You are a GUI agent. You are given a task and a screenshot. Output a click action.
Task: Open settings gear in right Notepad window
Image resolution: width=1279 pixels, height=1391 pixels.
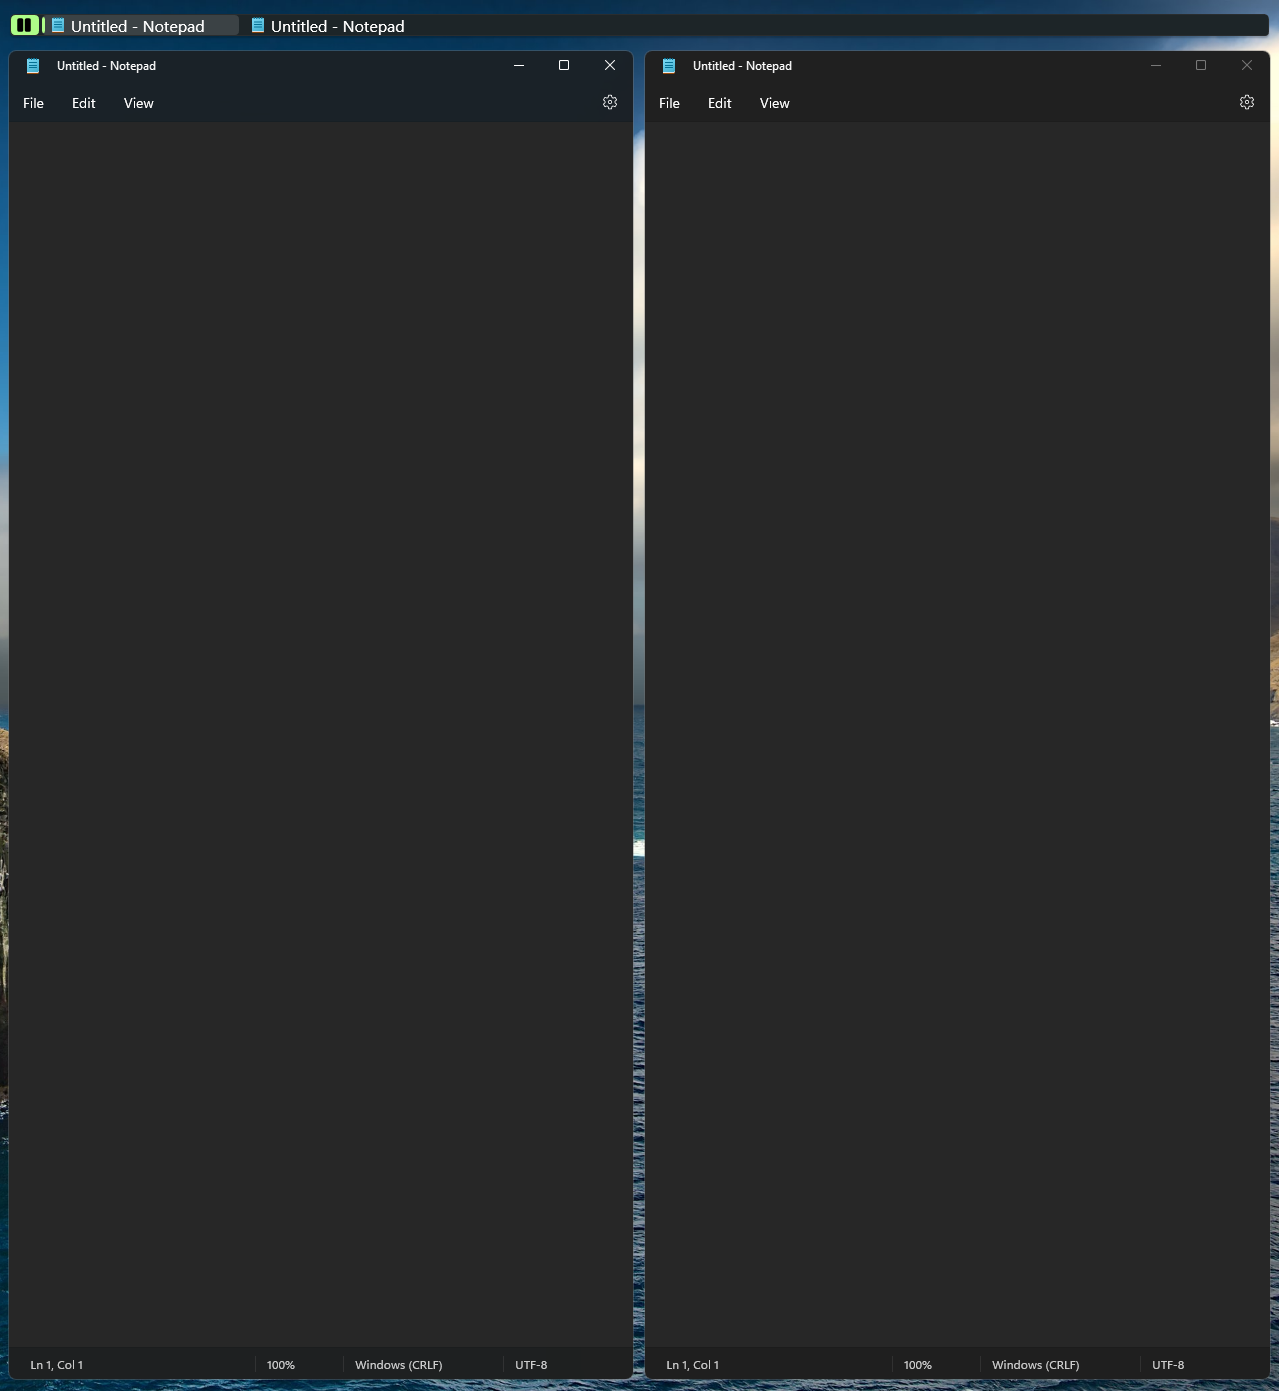[1247, 102]
